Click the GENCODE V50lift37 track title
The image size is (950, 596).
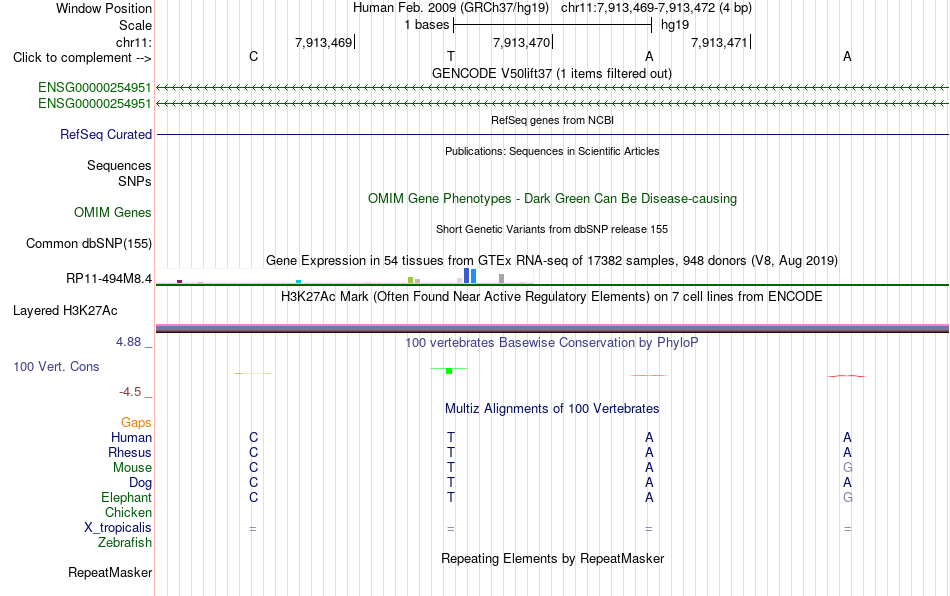551,73
